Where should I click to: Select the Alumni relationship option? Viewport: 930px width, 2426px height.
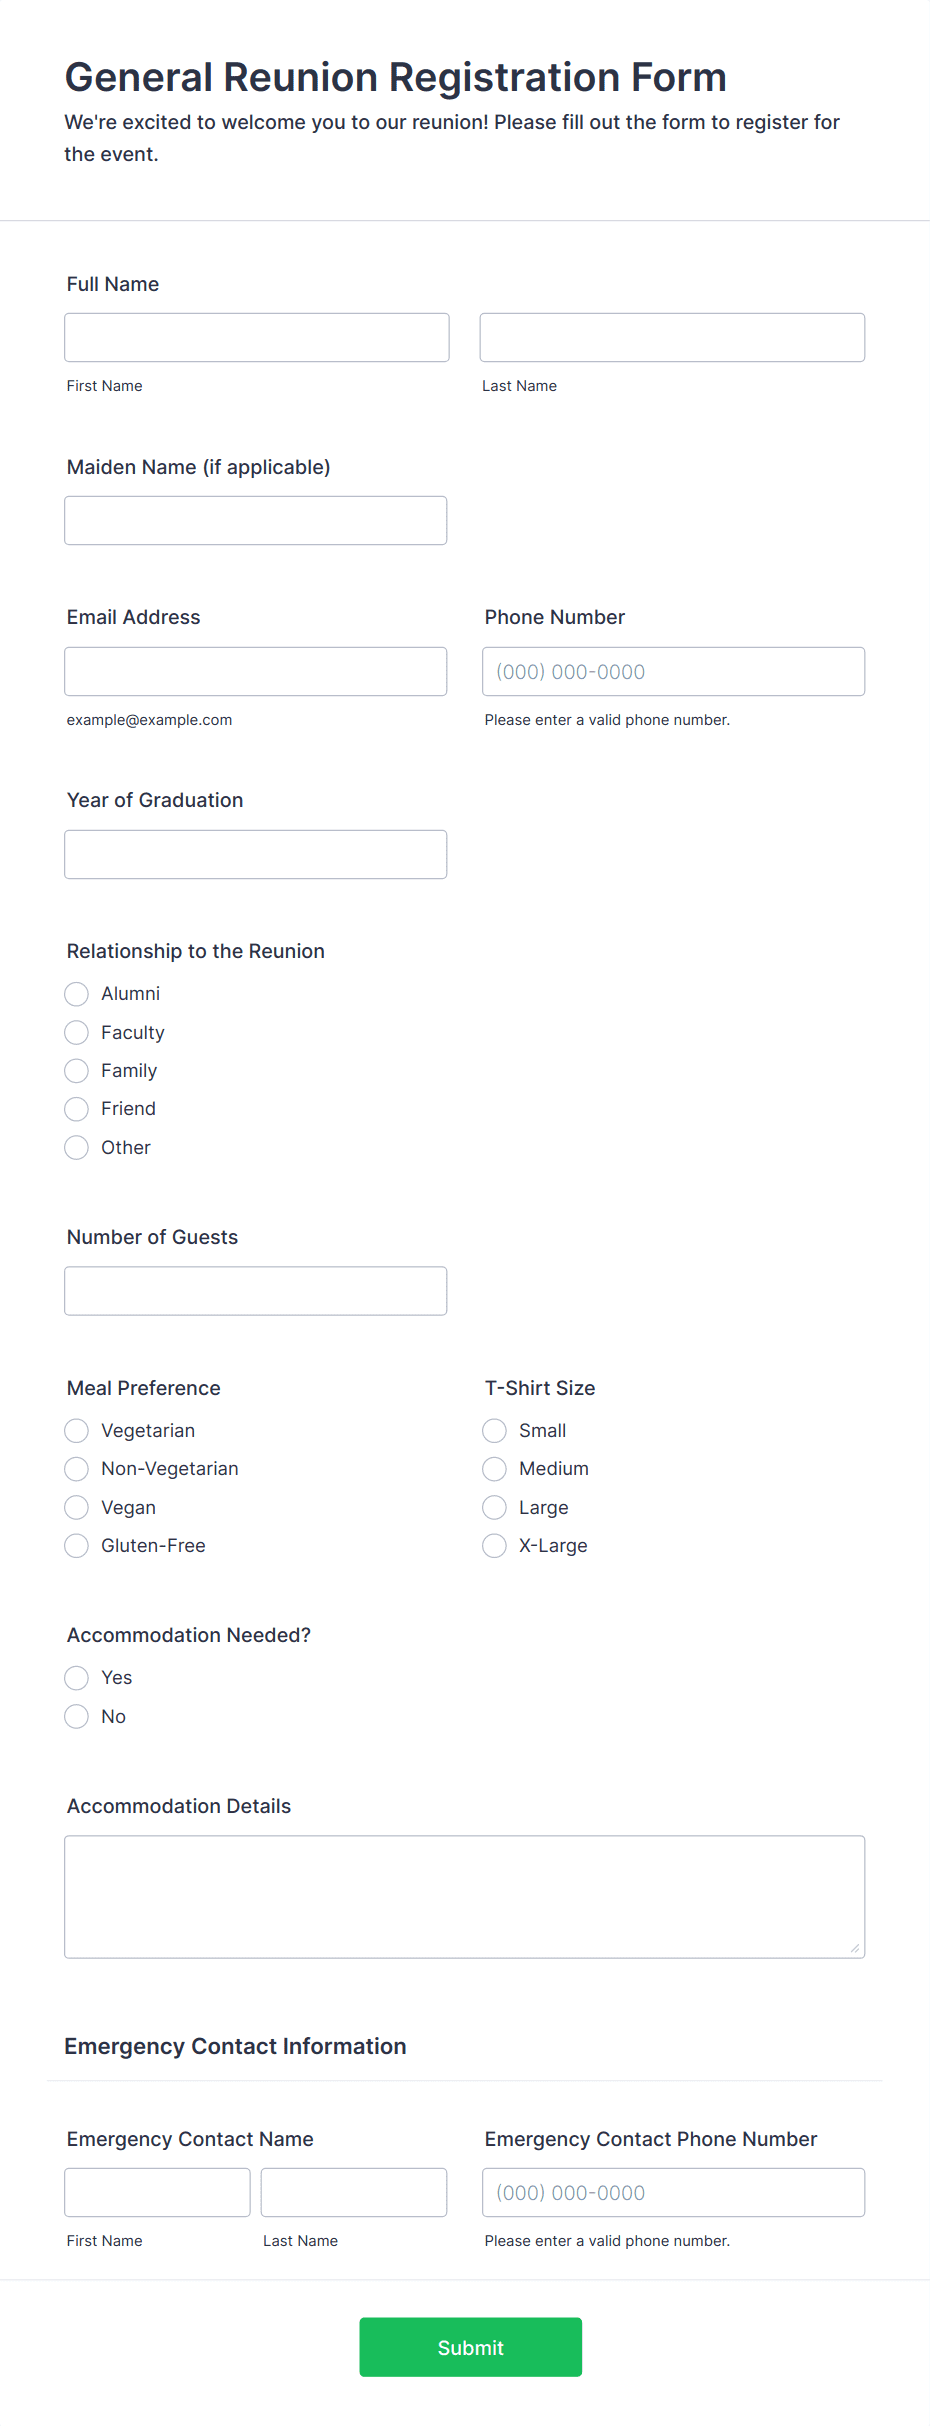tap(76, 994)
